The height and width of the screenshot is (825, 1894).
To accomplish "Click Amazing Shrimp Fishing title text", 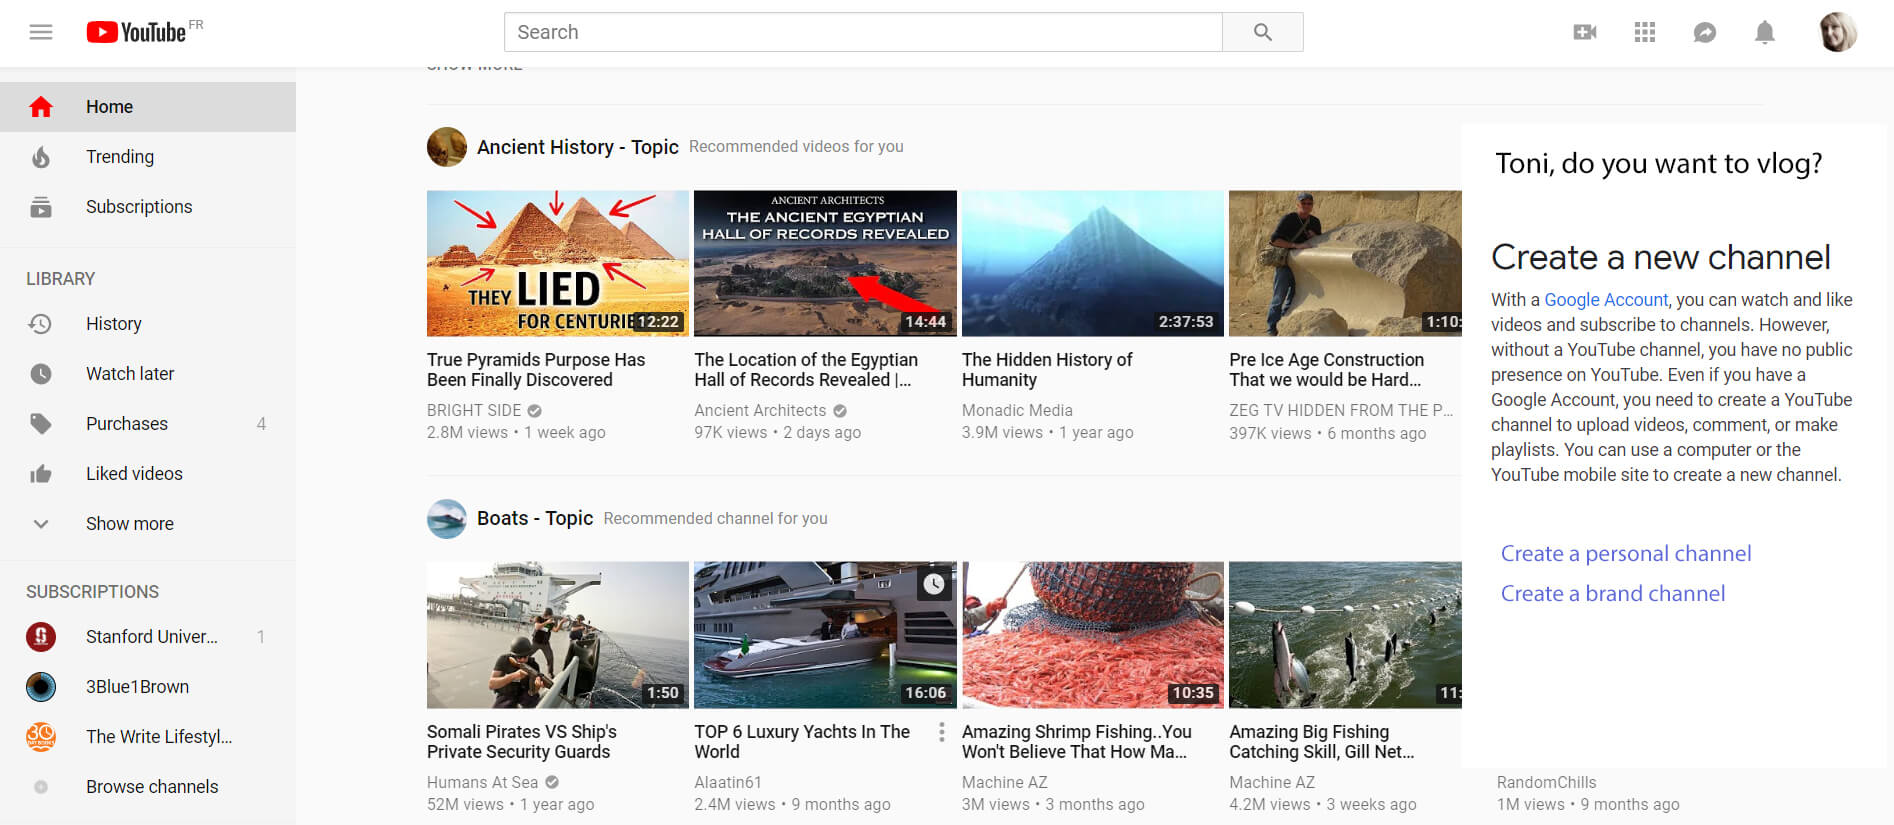I will point(1077,741).
